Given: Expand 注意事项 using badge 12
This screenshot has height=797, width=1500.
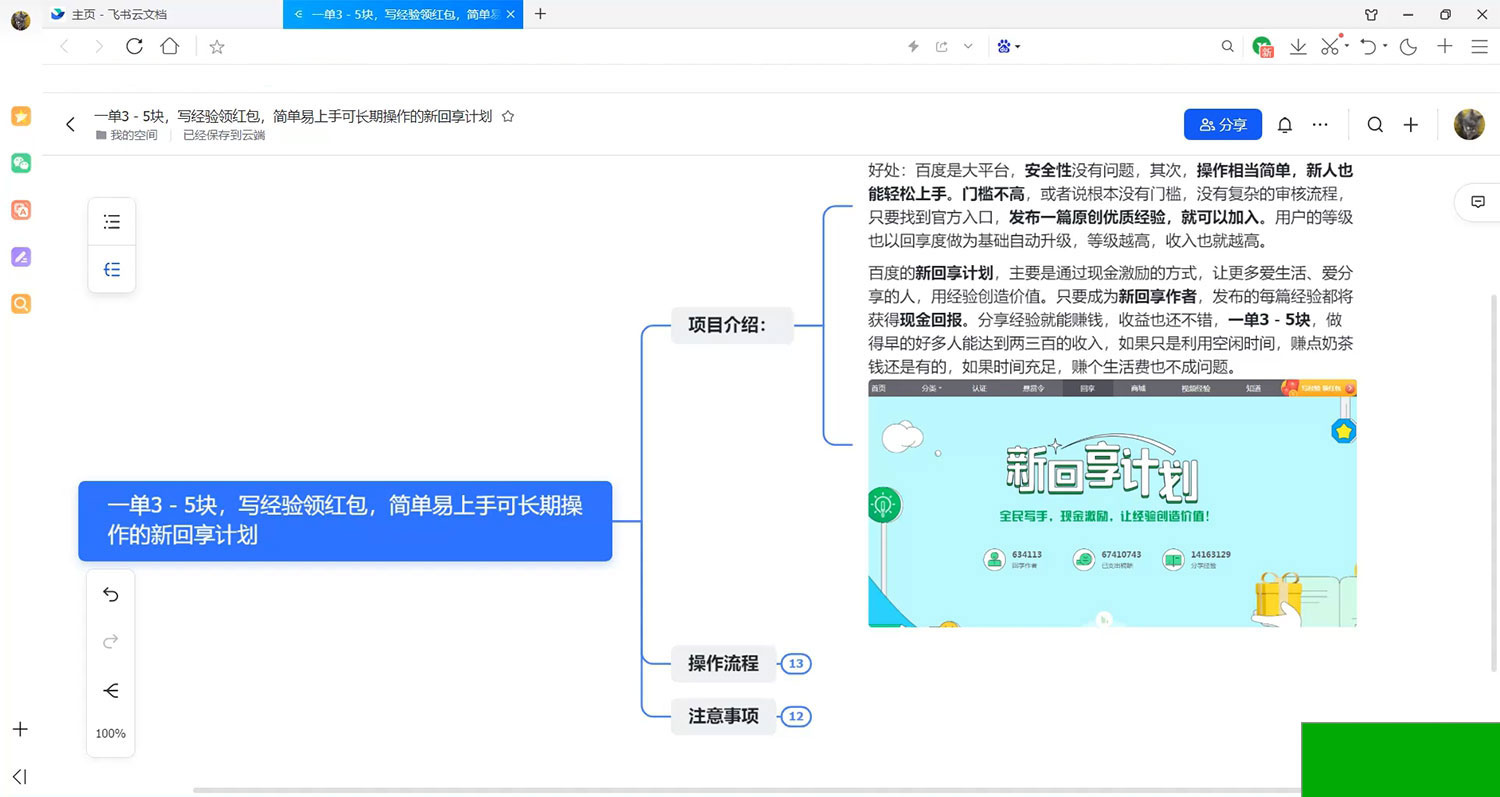Looking at the screenshot, I should [796, 716].
